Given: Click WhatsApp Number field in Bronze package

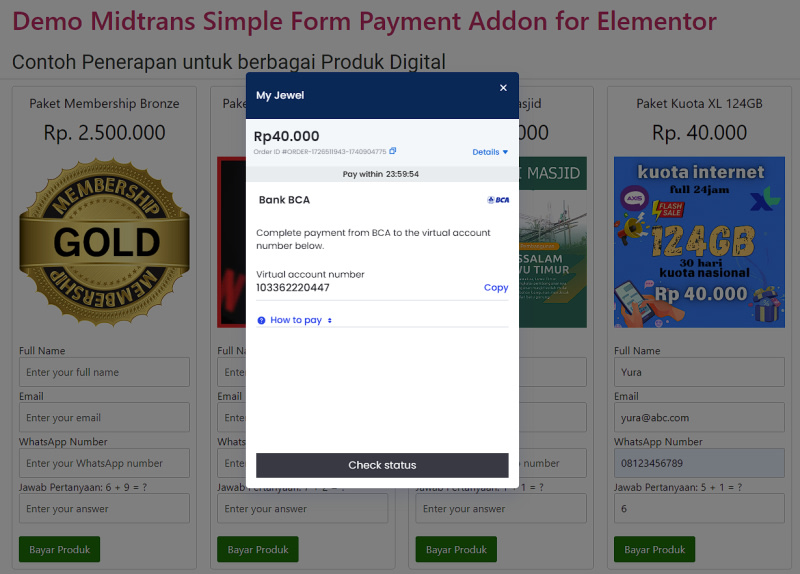Looking at the screenshot, I should [104, 463].
